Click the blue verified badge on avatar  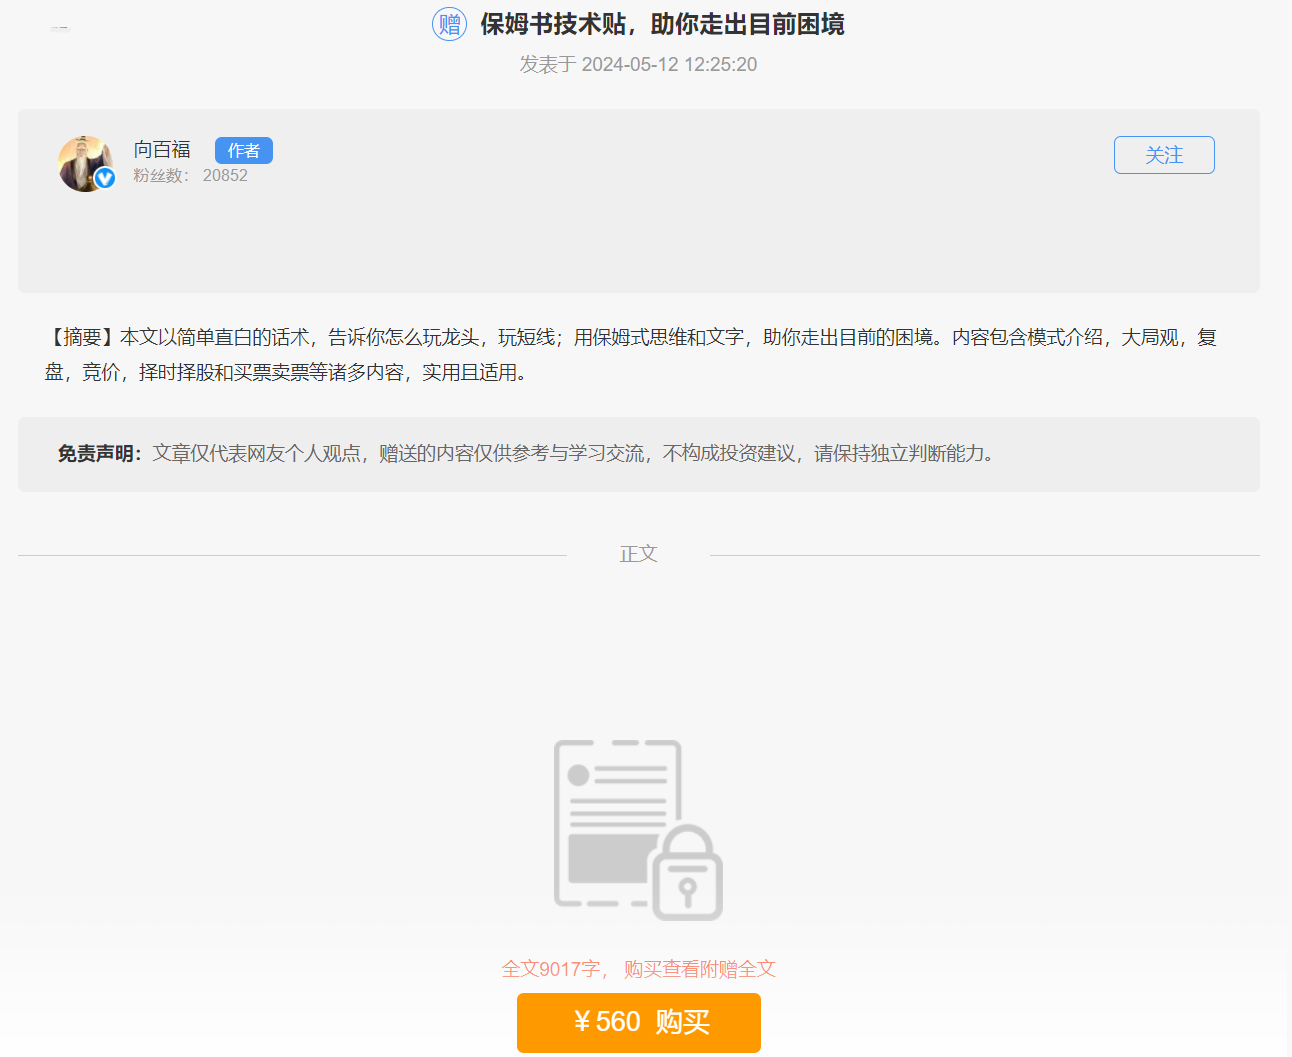tap(105, 178)
